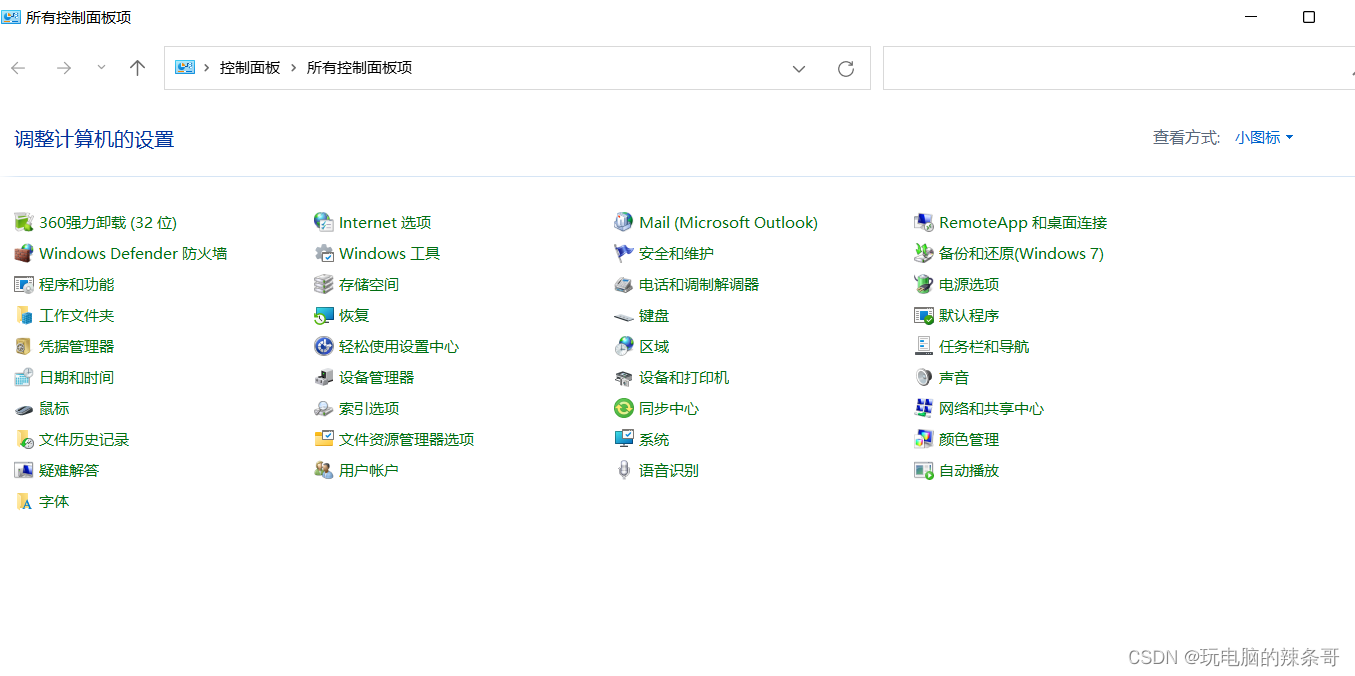1355x676 pixels.
Task: Open the 索引选项 icon
Action: click(324, 408)
